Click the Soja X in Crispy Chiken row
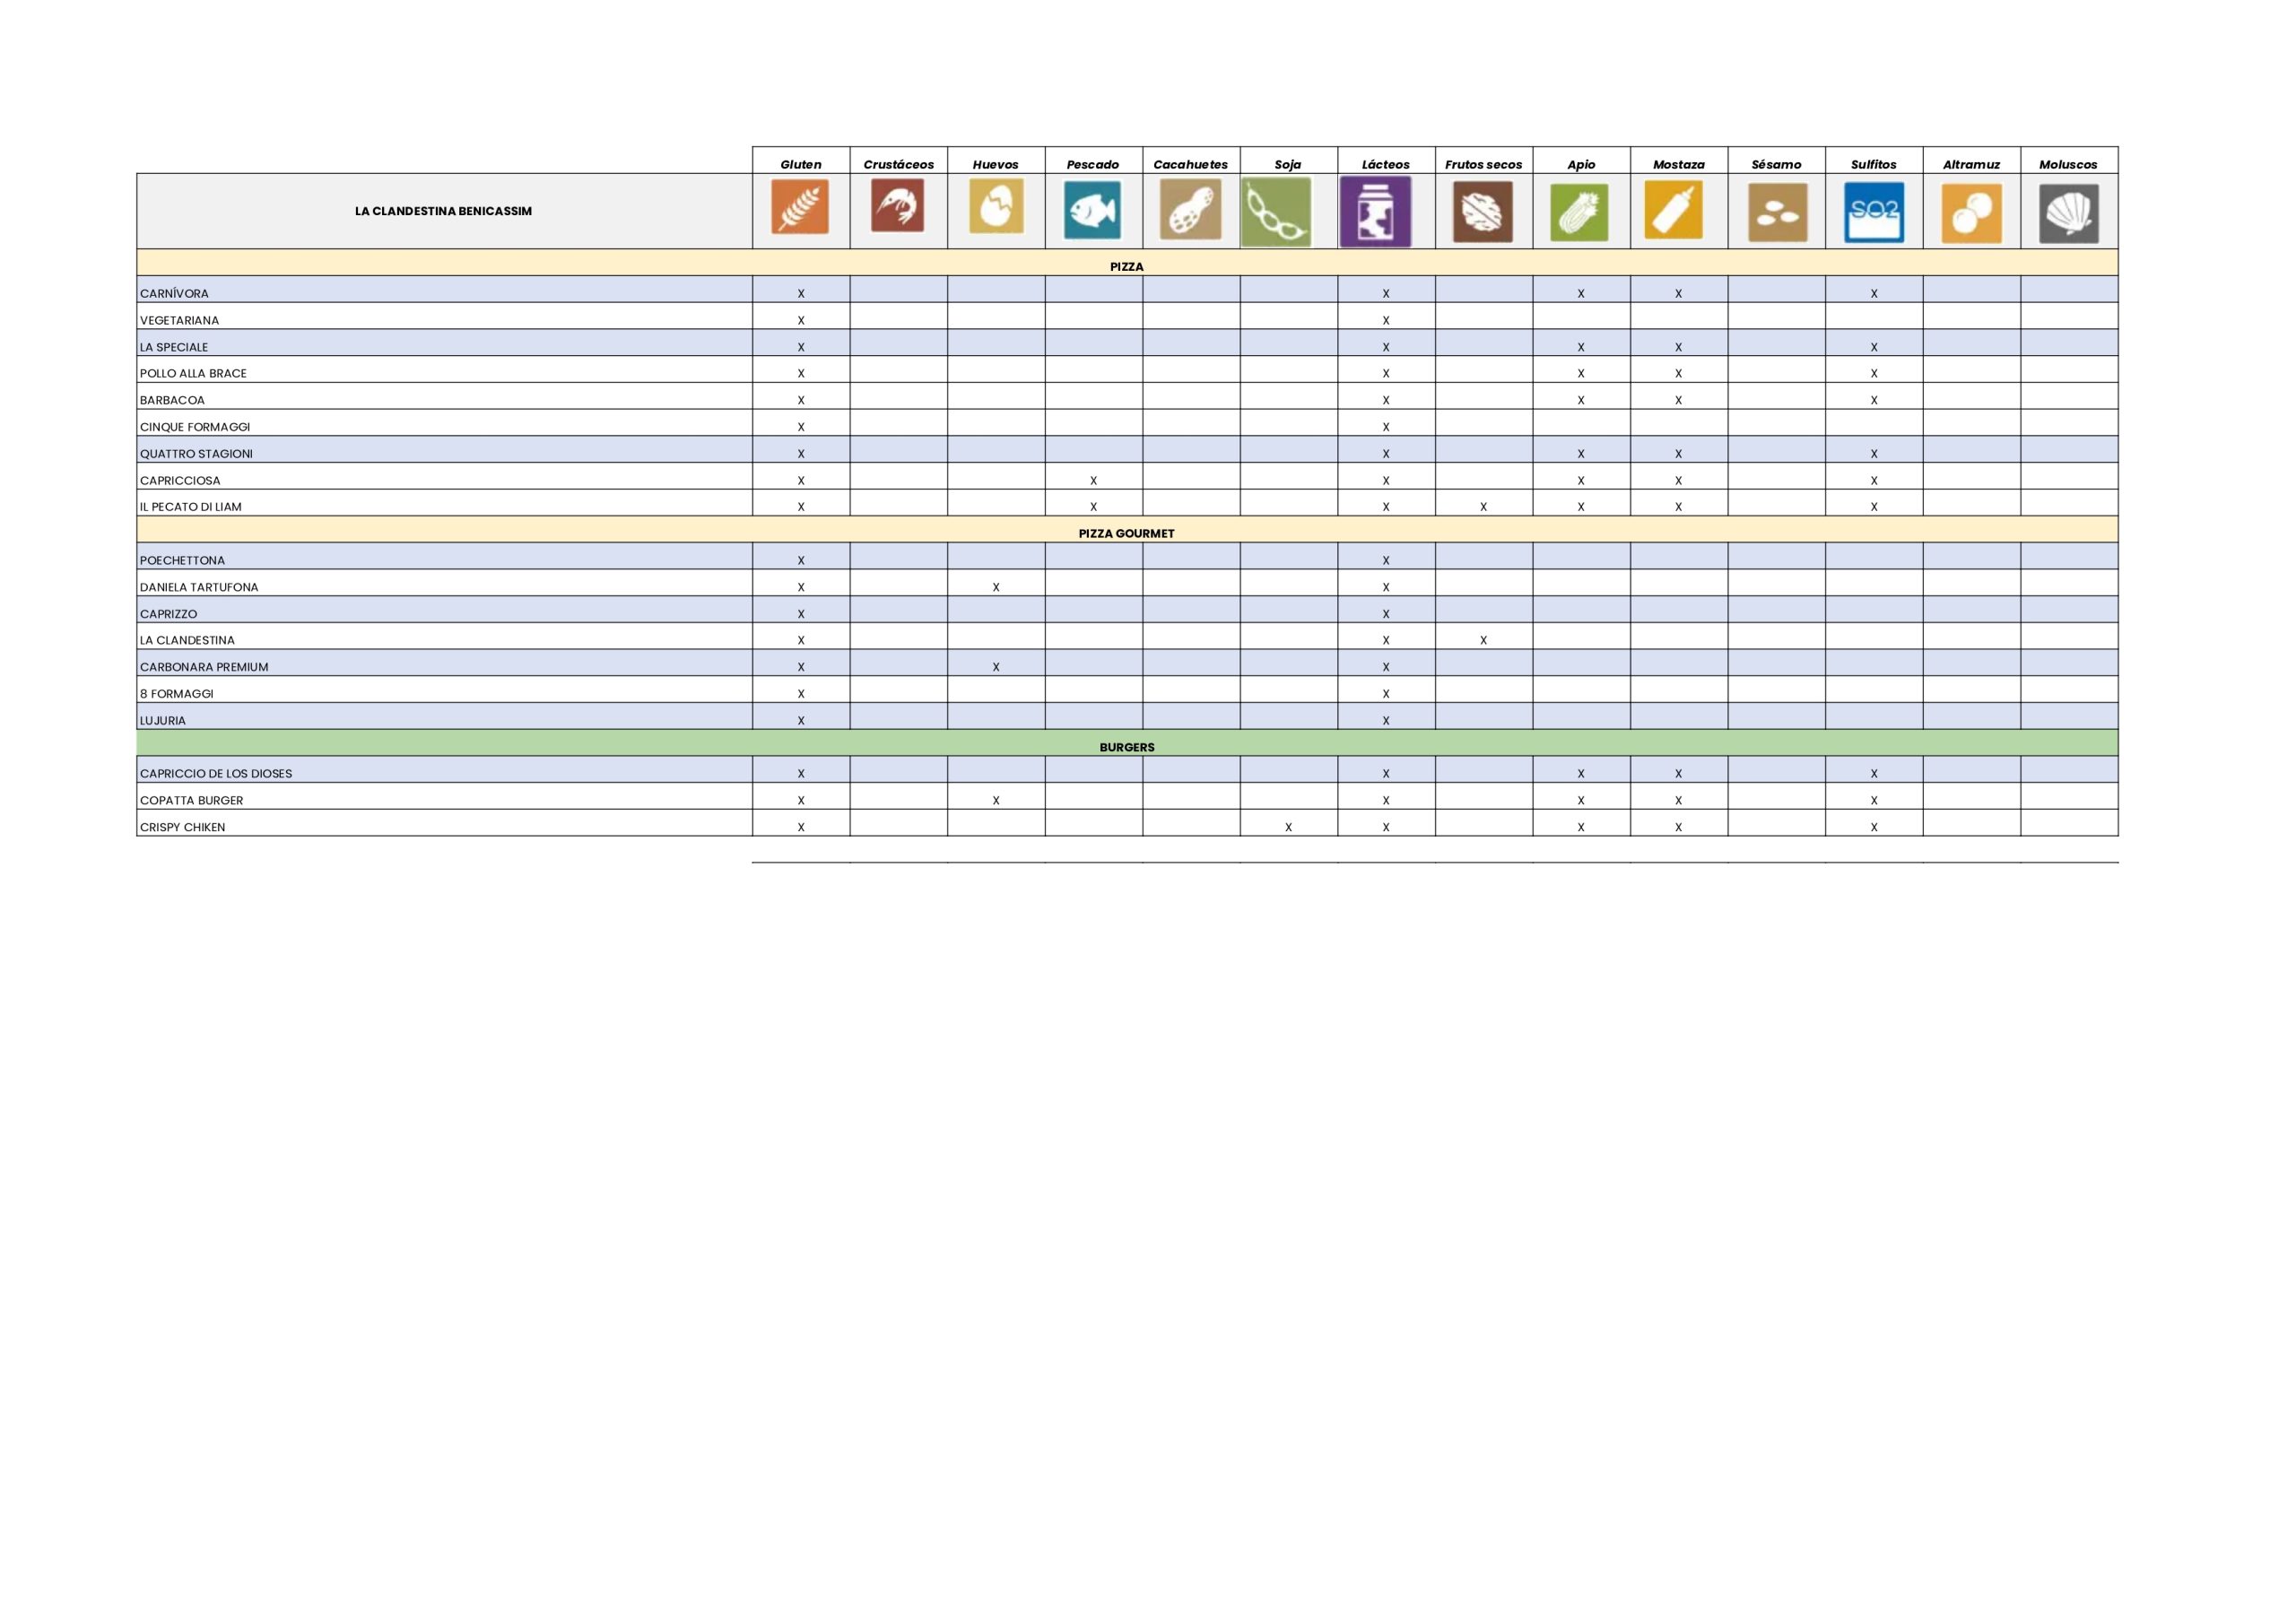The height and width of the screenshot is (1622, 2296). 1288,828
